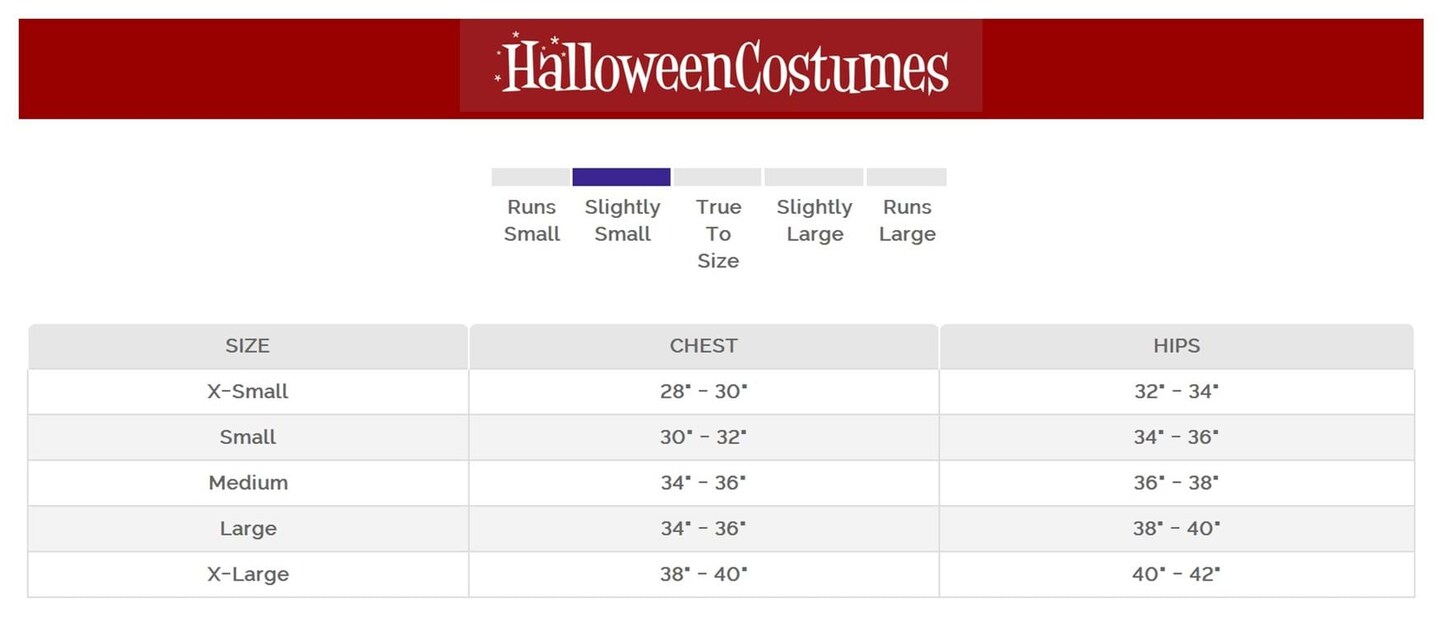Select the Small size row label

pos(247,437)
